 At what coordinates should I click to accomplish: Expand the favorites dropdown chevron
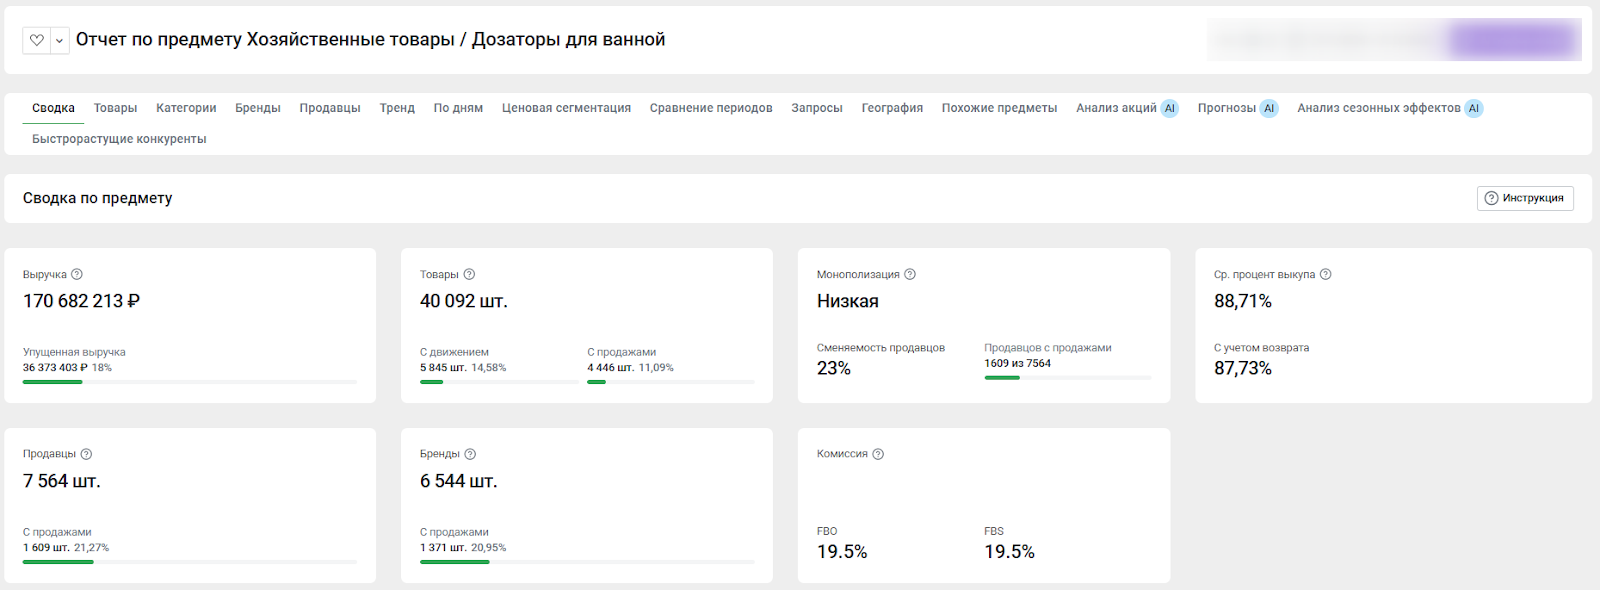pos(59,40)
